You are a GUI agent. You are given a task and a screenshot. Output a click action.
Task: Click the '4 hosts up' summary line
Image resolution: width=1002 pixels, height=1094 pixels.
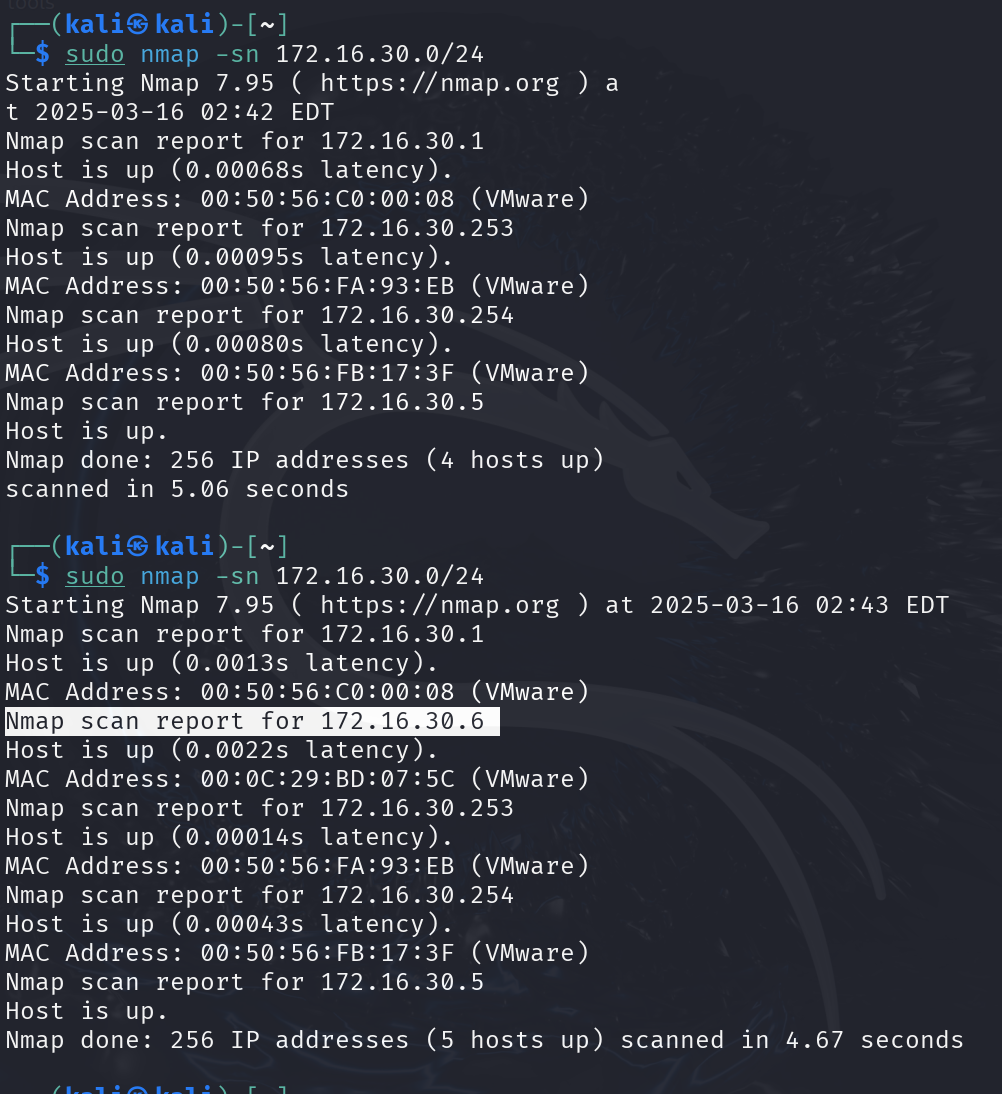click(x=305, y=460)
